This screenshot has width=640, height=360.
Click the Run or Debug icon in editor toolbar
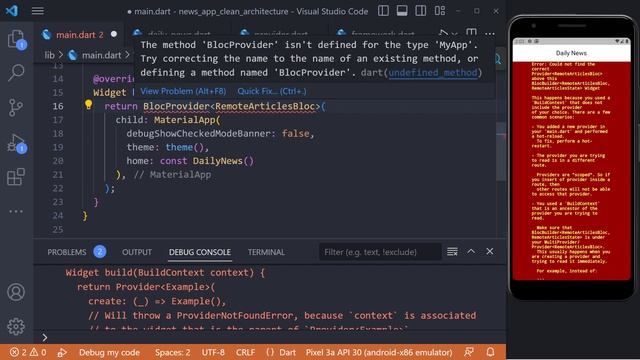(444, 33)
